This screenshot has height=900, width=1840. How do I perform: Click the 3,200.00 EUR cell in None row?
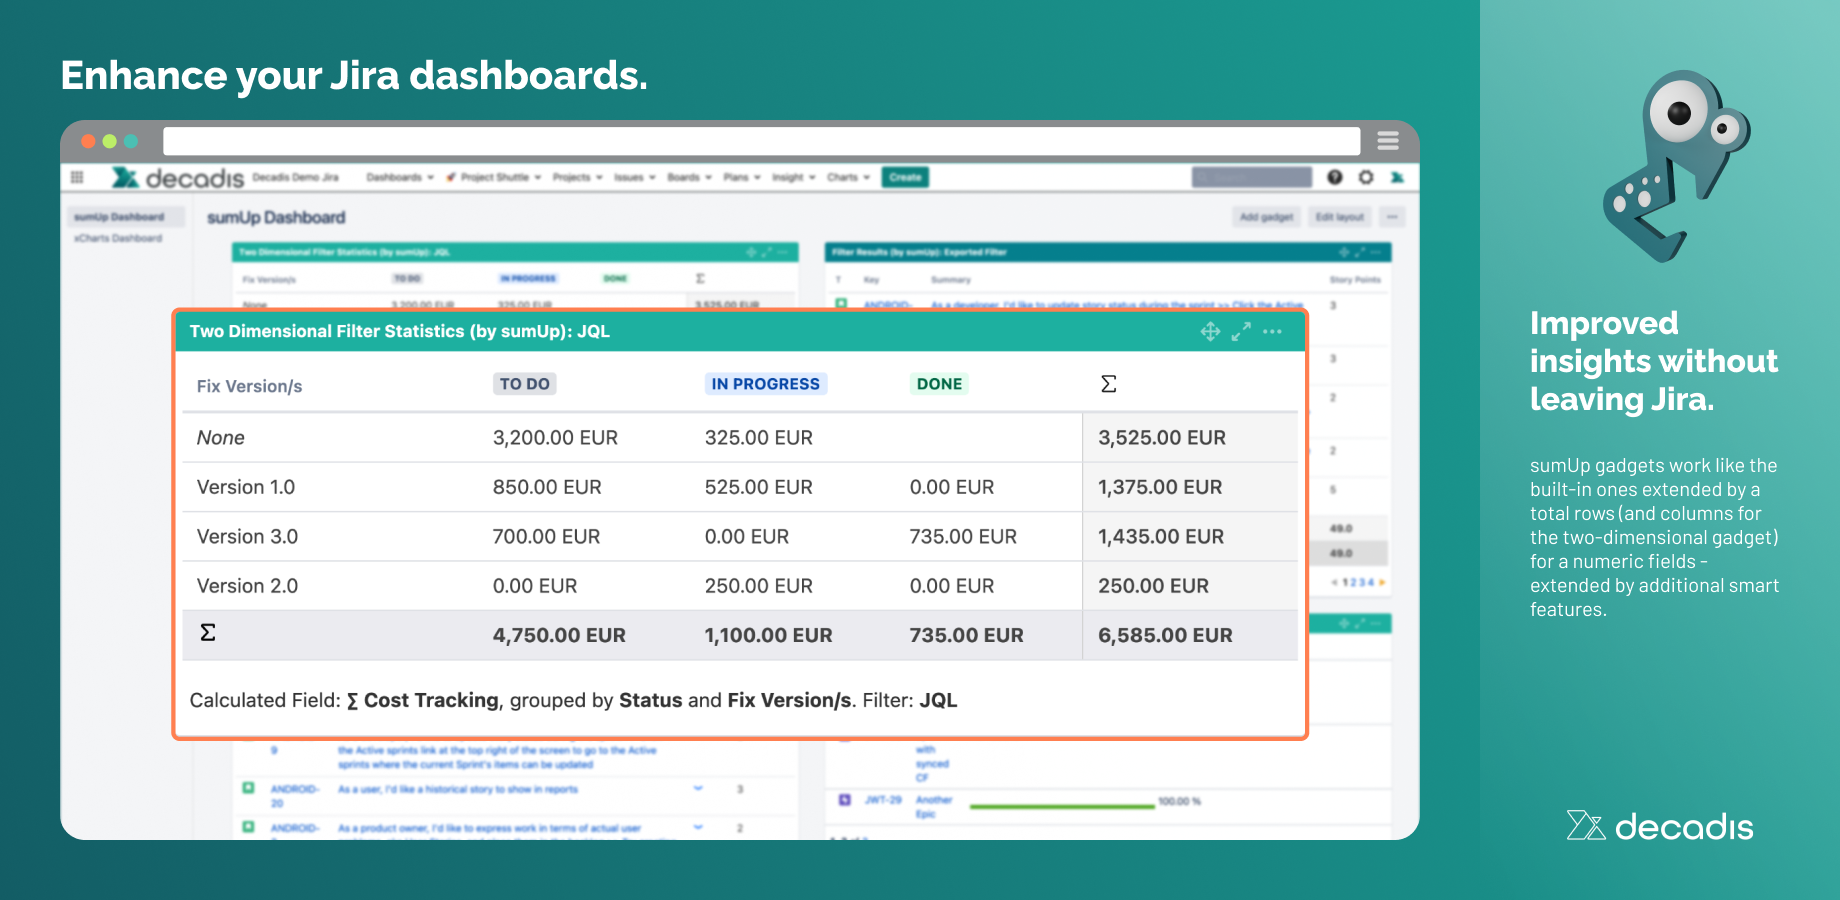[555, 438]
